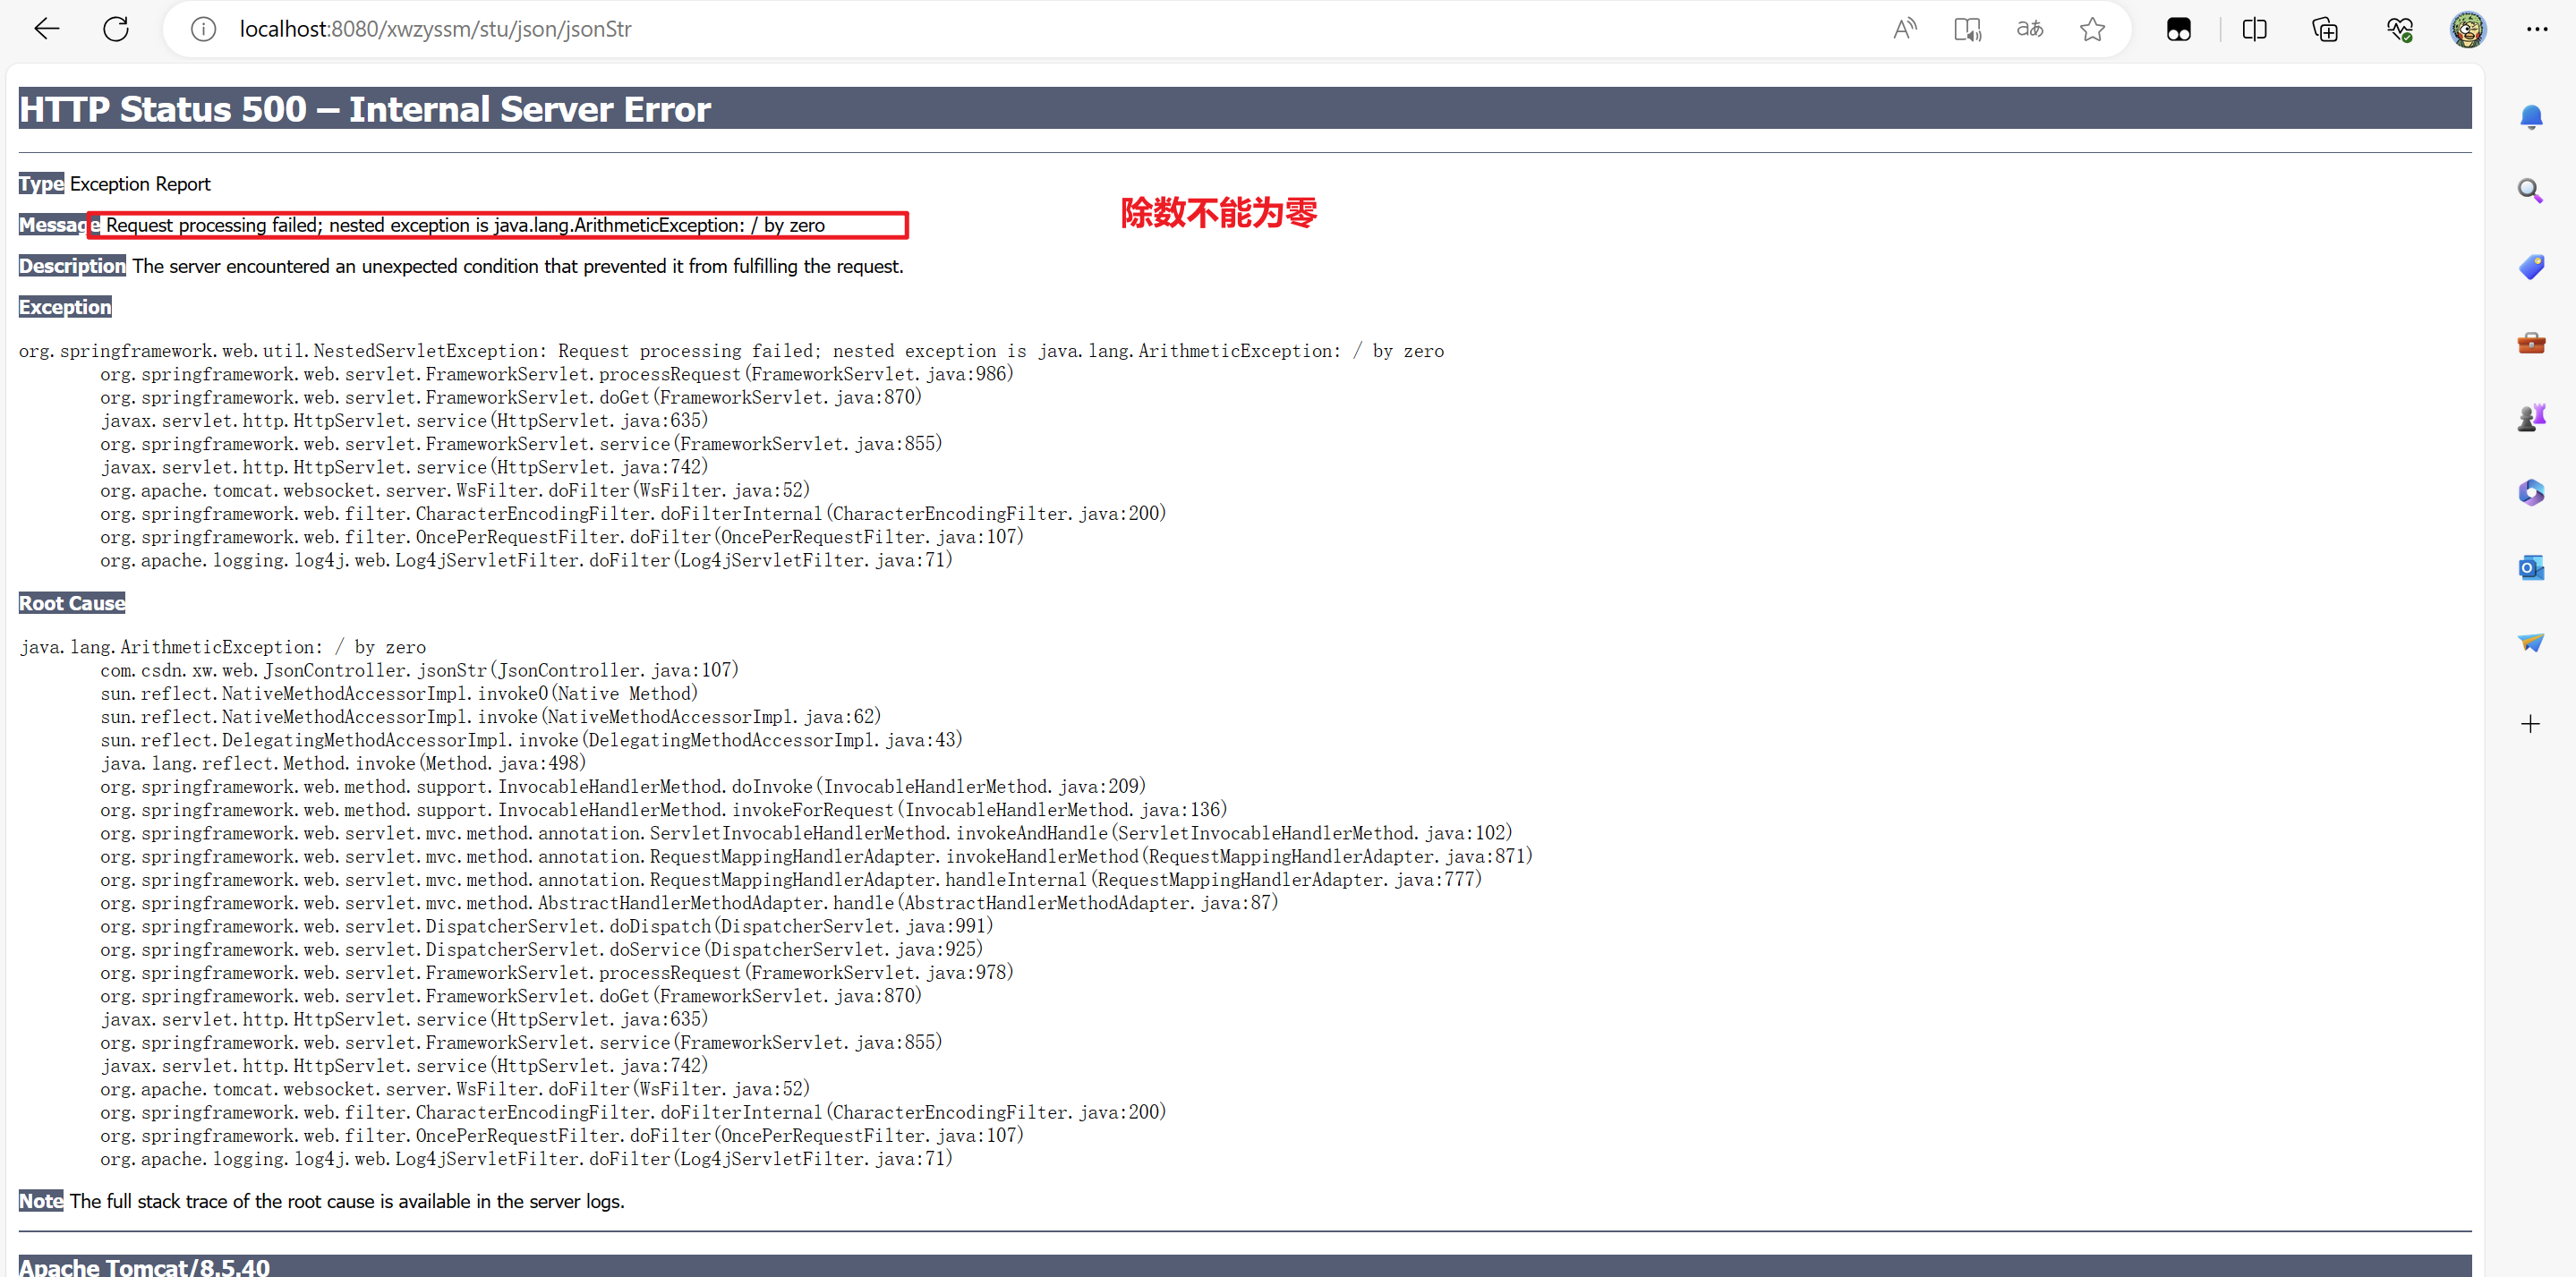Start Read aloud from address bar

pos(1904,29)
